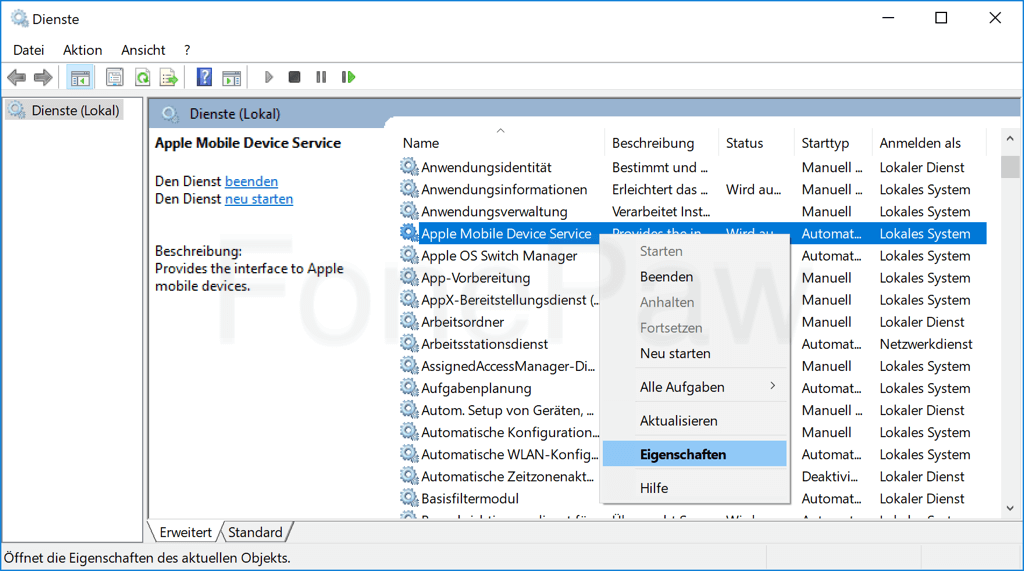Click the Forward arrow toolbar icon
The width and height of the screenshot is (1024, 571).
(43, 78)
